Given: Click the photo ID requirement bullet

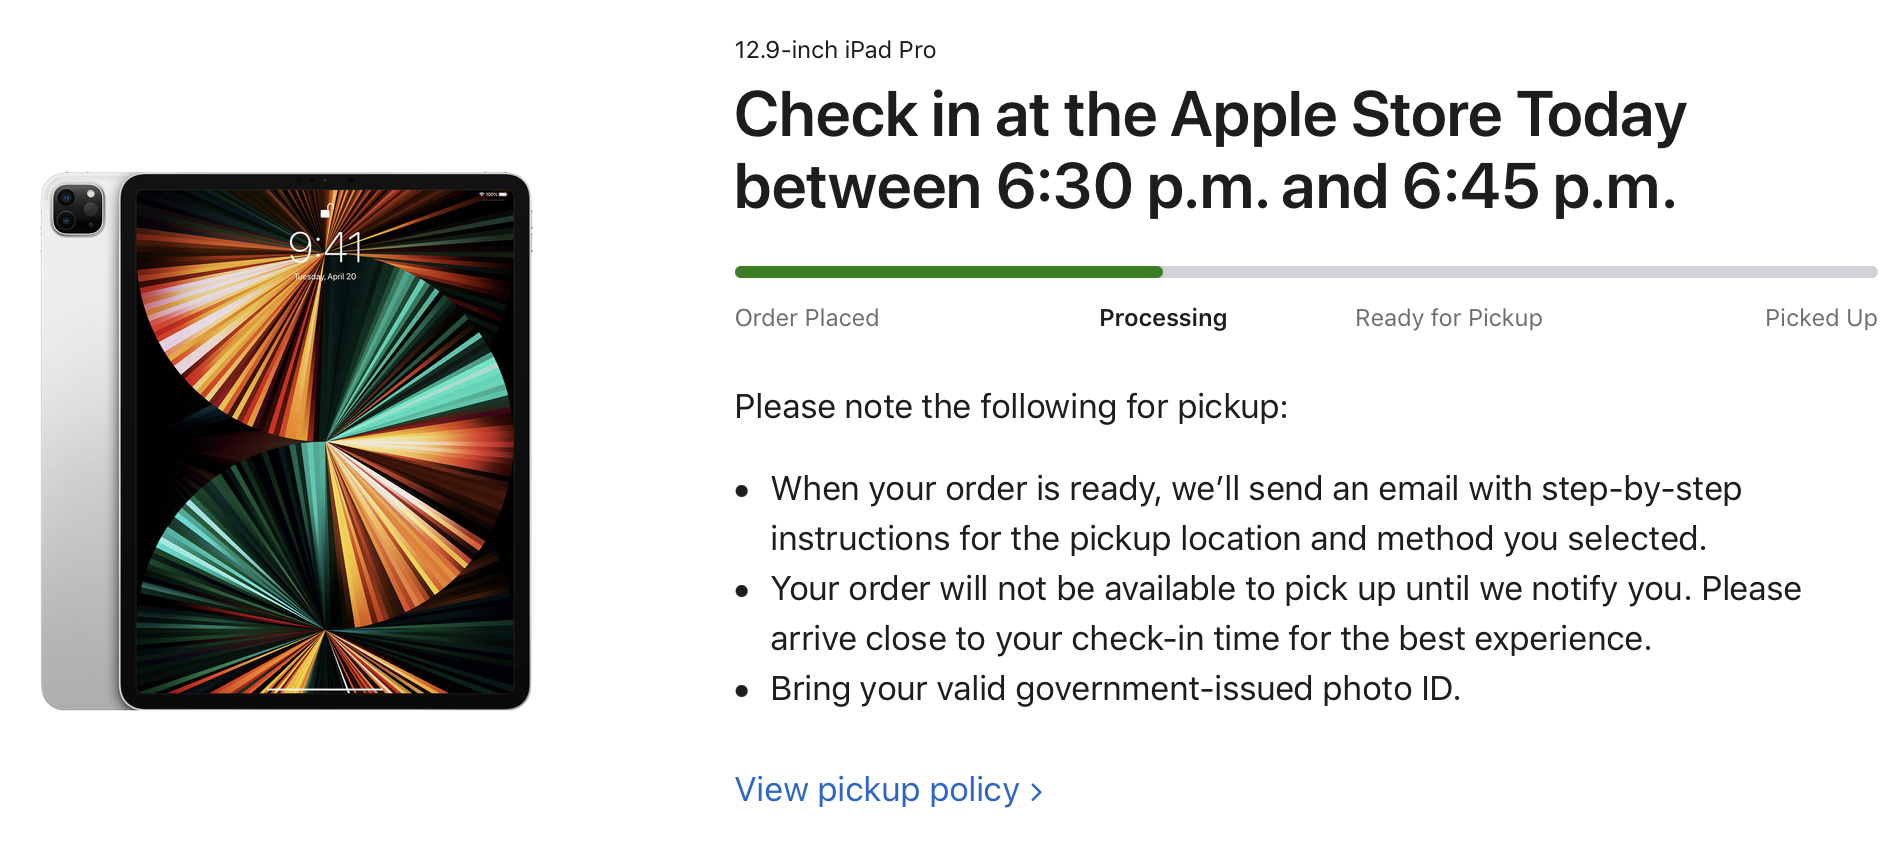Looking at the screenshot, I should tap(1115, 689).
